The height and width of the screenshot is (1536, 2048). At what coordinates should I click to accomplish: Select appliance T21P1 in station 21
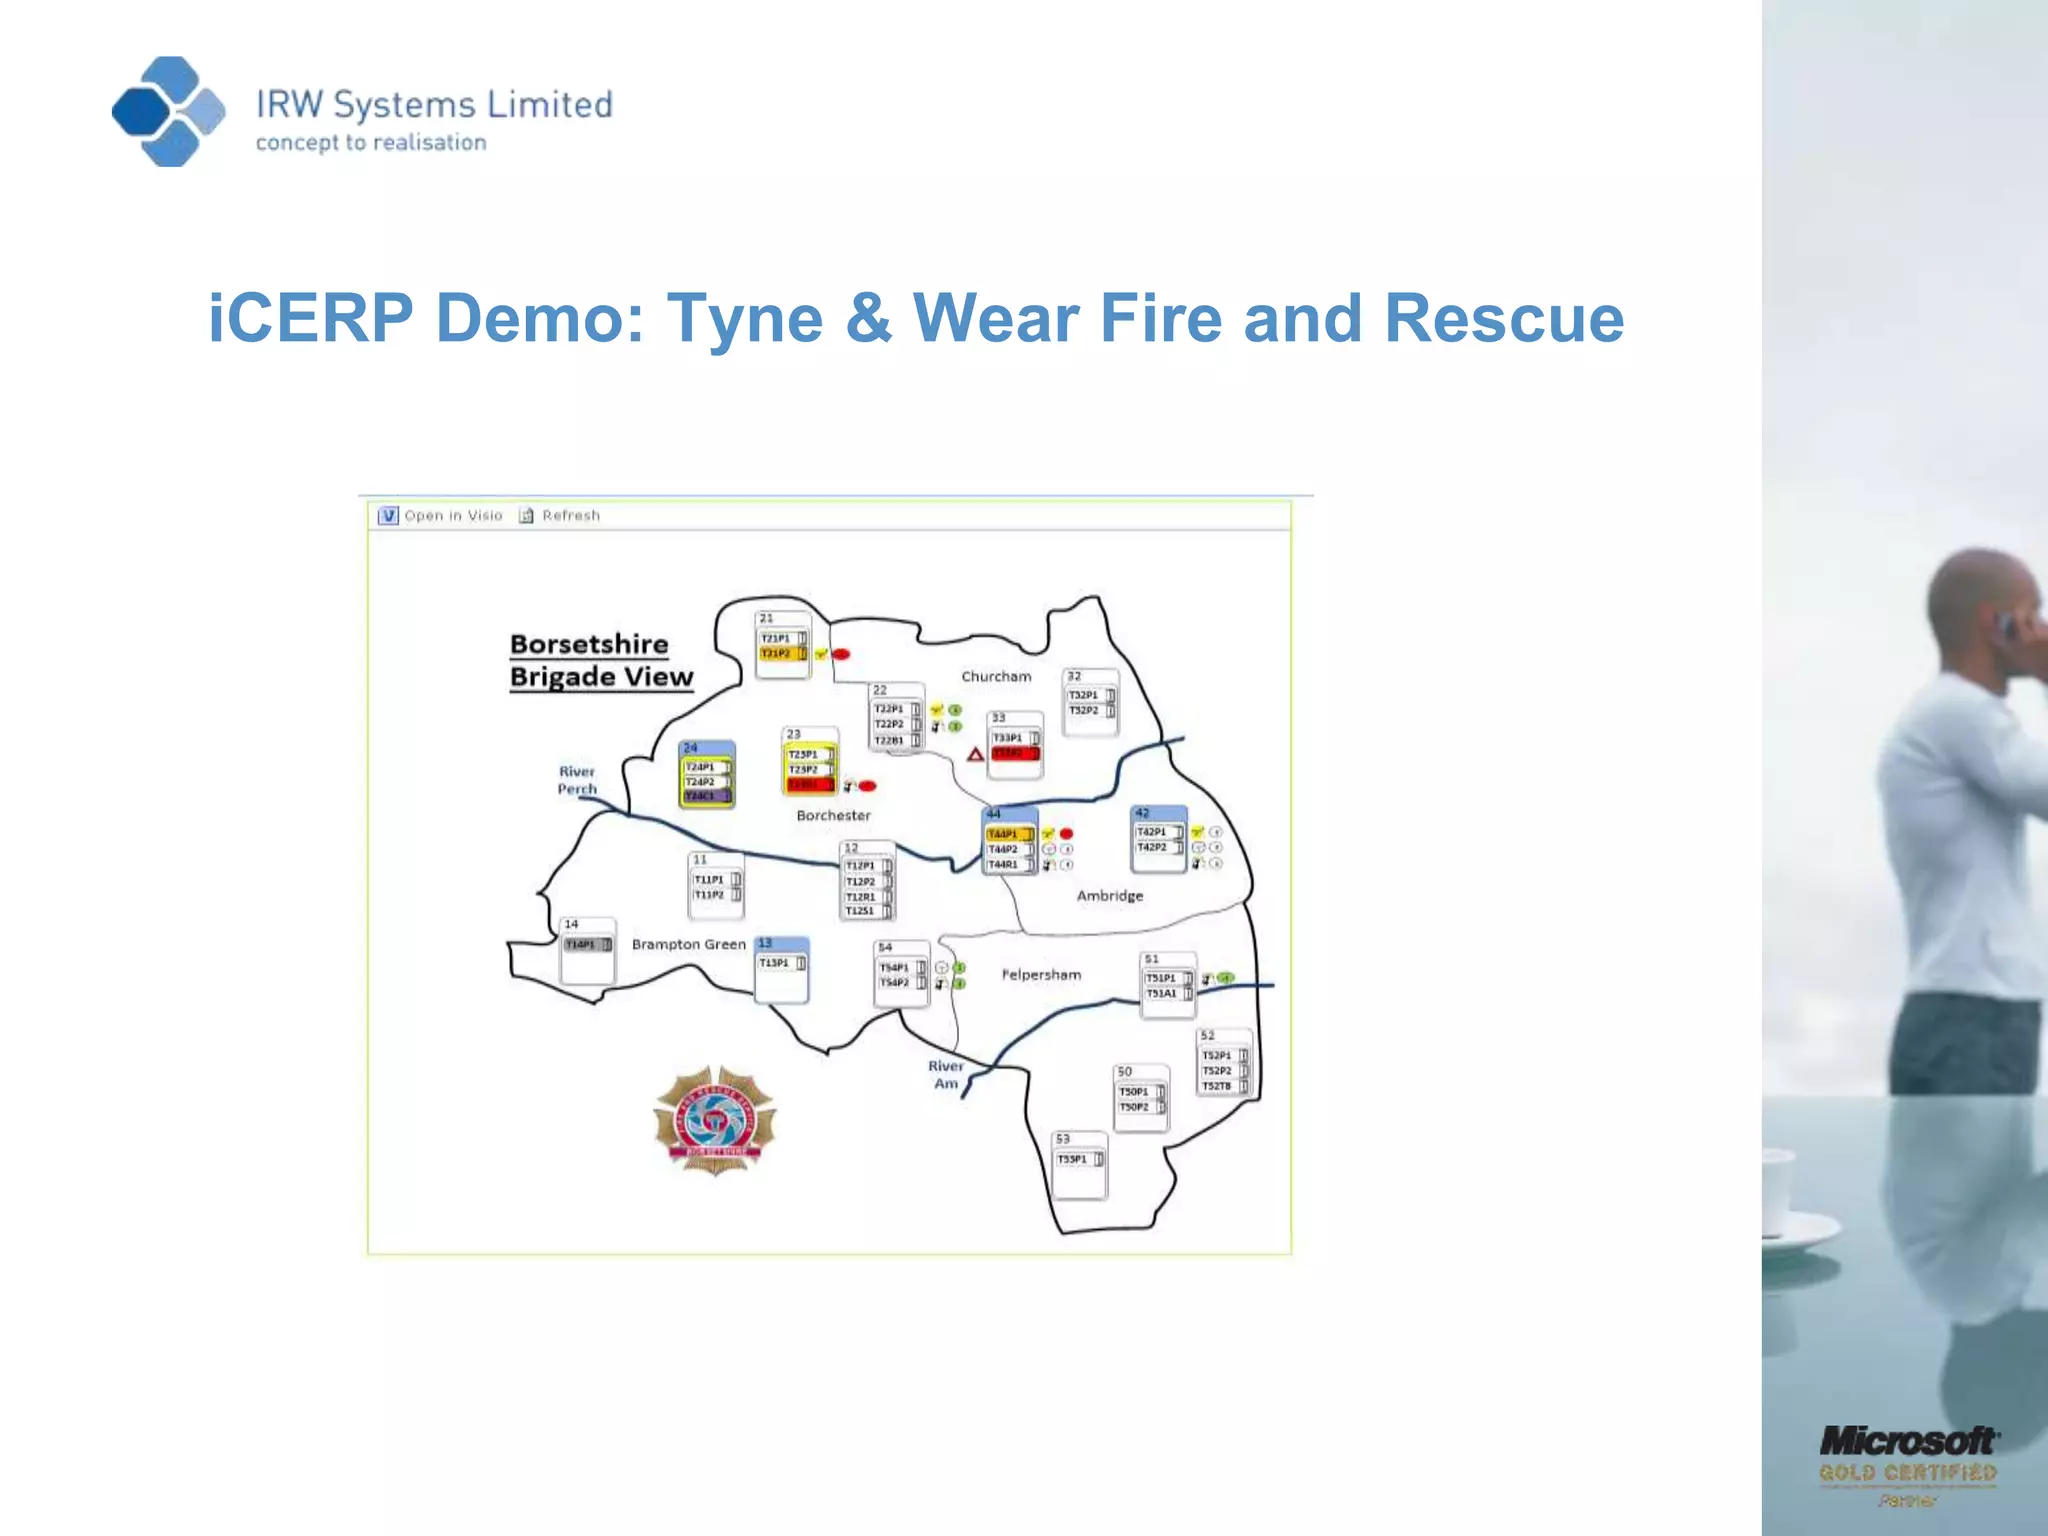[783, 638]
